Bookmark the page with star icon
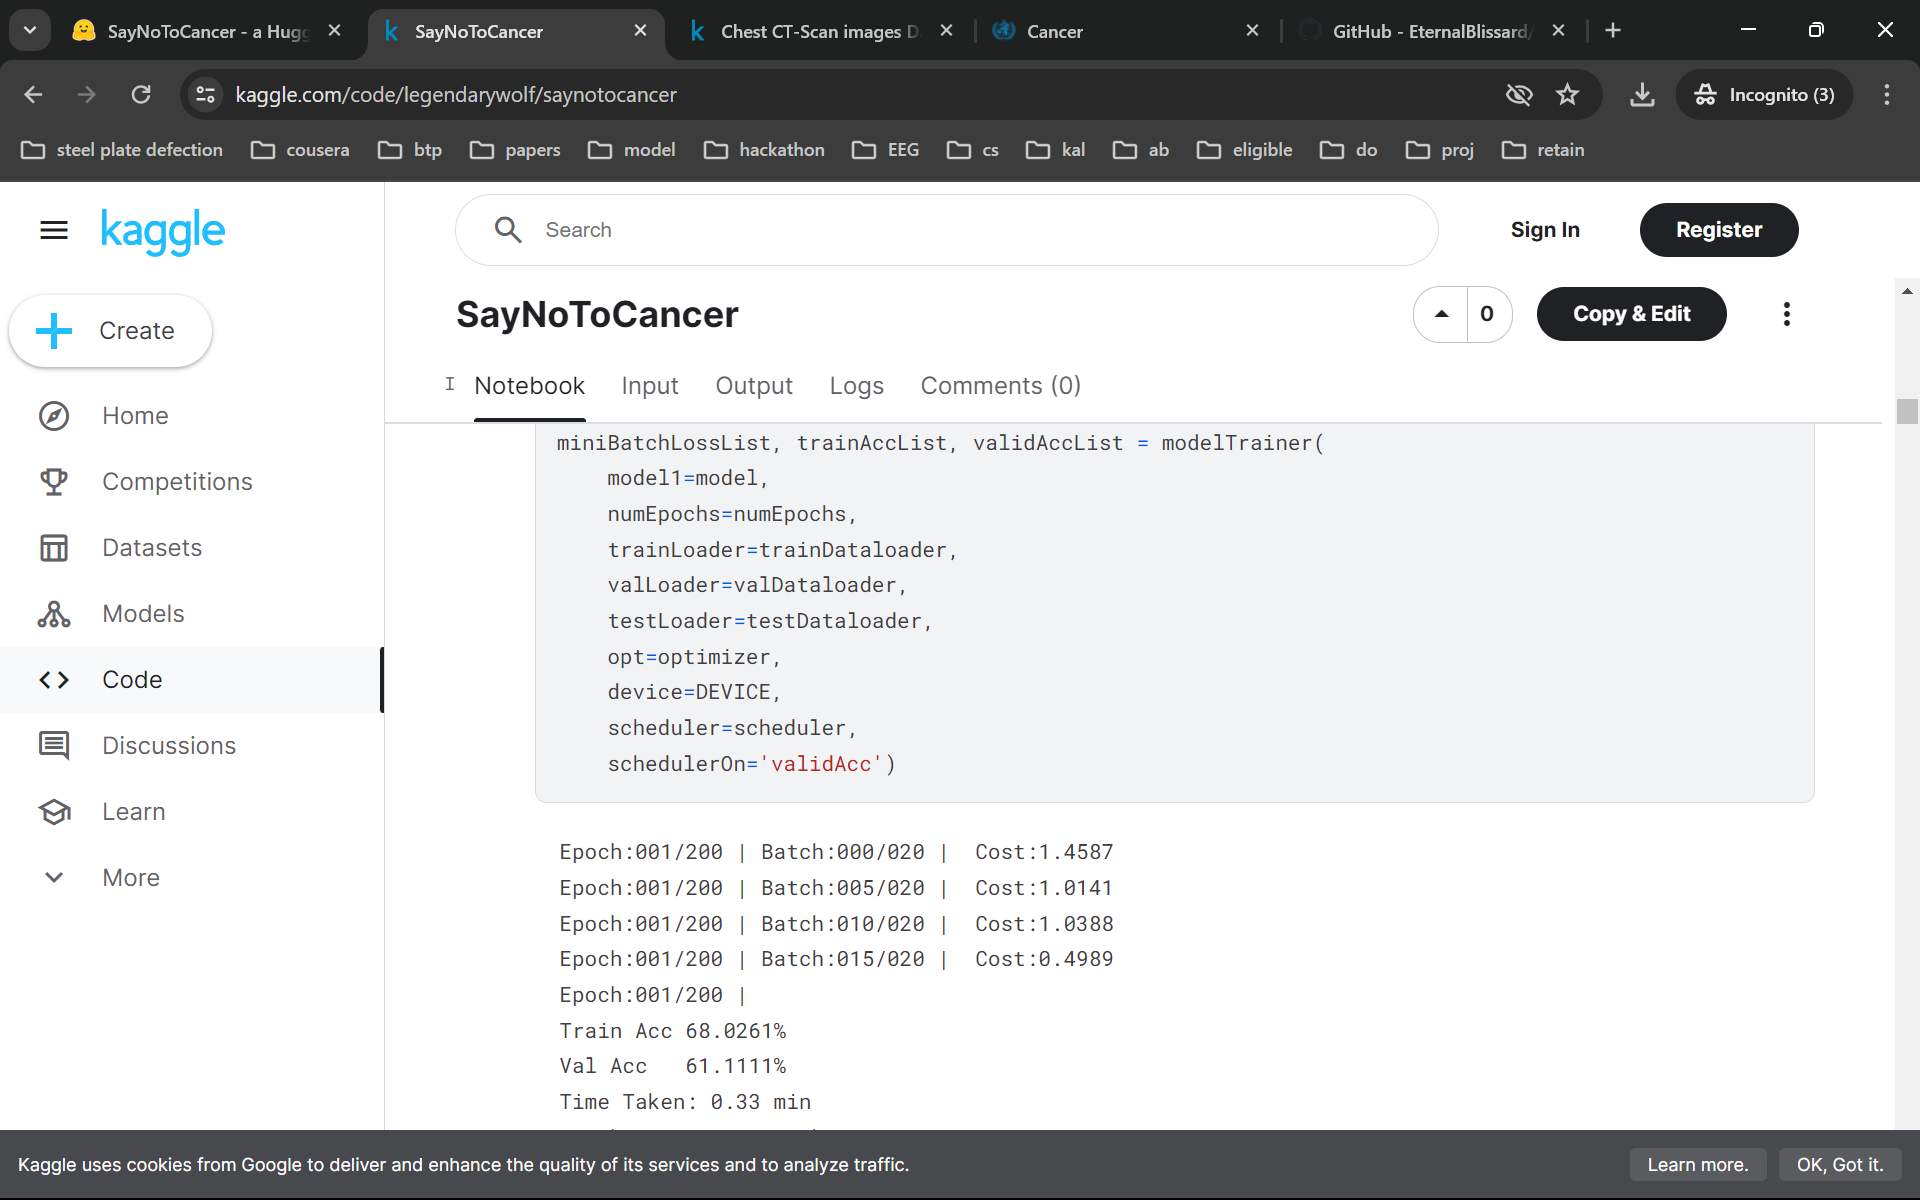This screenshot has height=1200, width=1920. [x=1568, y=94]
